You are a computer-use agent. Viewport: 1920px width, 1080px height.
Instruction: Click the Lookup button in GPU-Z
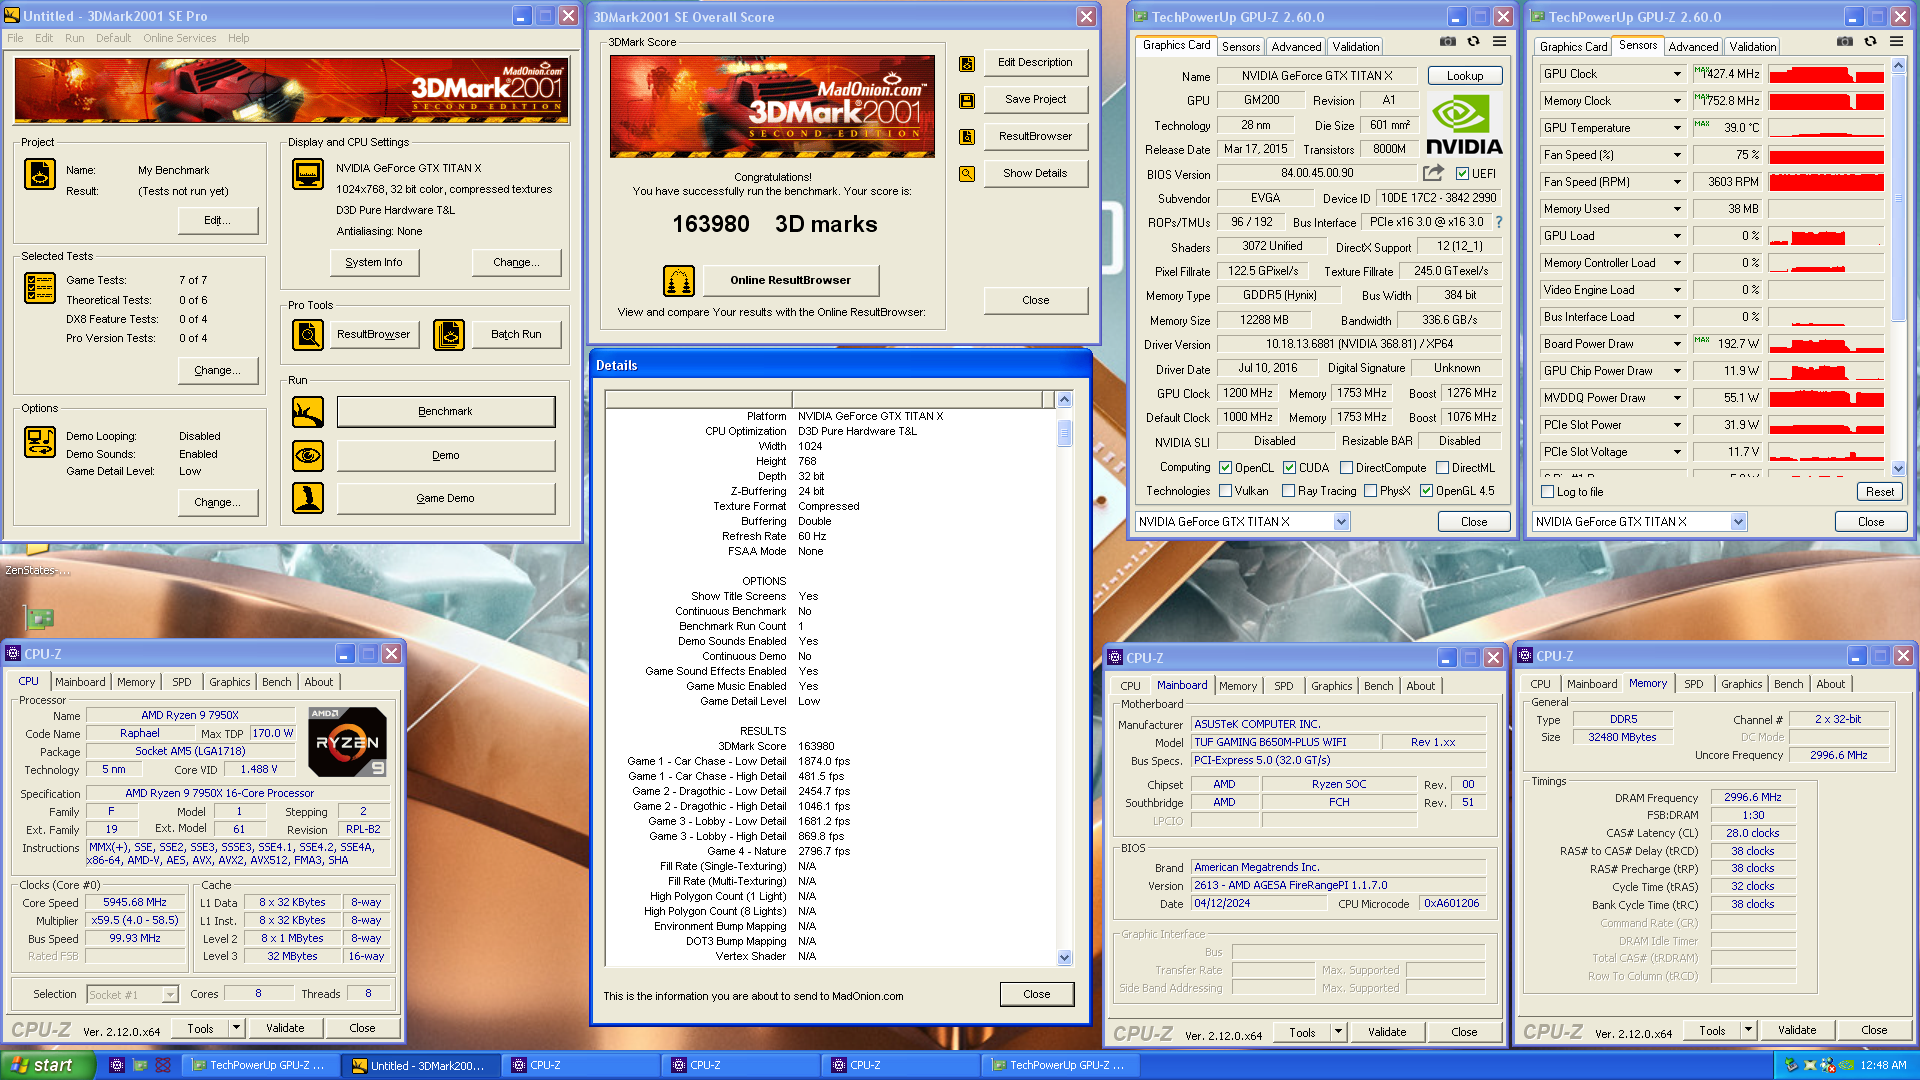[1464, 76]
